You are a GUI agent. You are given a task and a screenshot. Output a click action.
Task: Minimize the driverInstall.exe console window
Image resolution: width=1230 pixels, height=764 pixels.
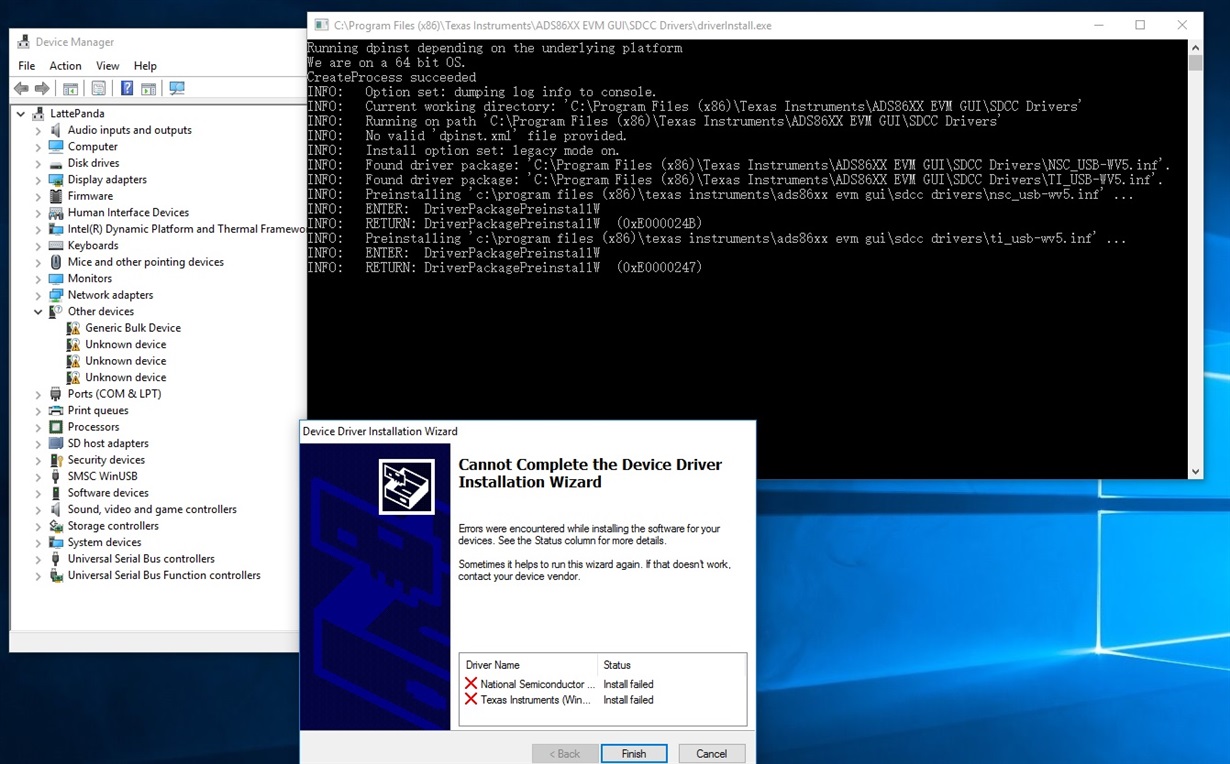pos(1097,25)
